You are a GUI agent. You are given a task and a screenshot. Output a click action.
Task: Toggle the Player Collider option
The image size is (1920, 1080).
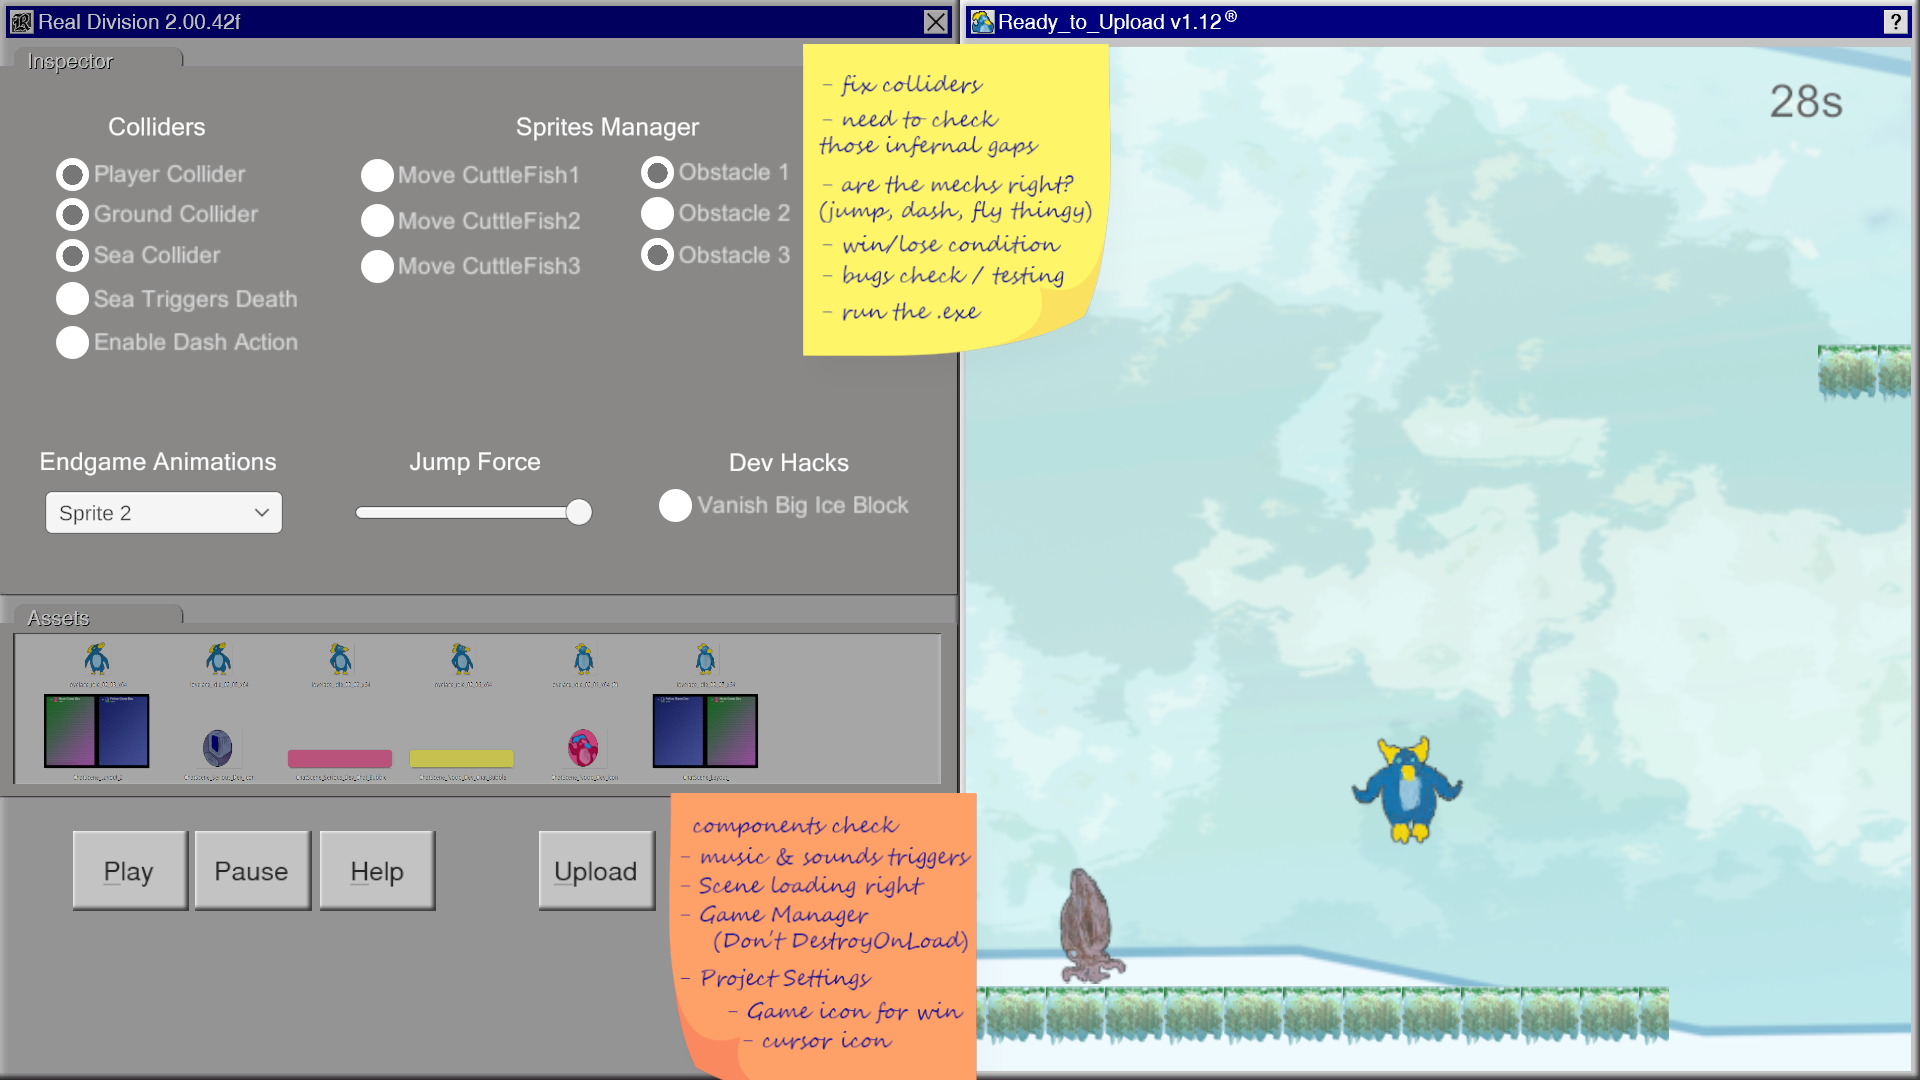click(72, 175)
